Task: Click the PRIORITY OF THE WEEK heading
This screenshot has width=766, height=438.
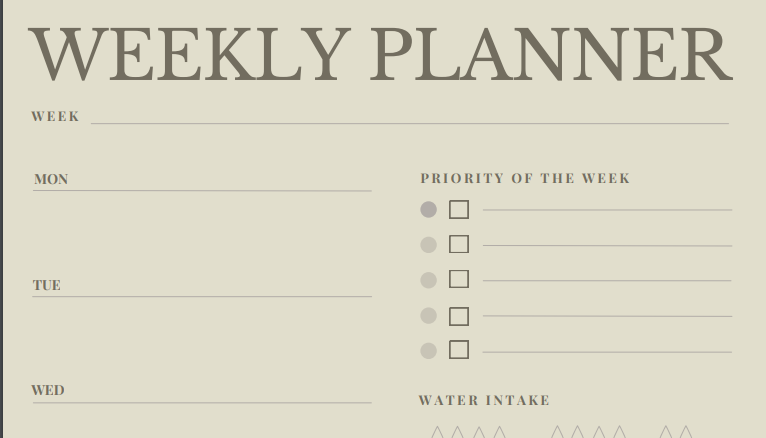Action: pos(525,179)
